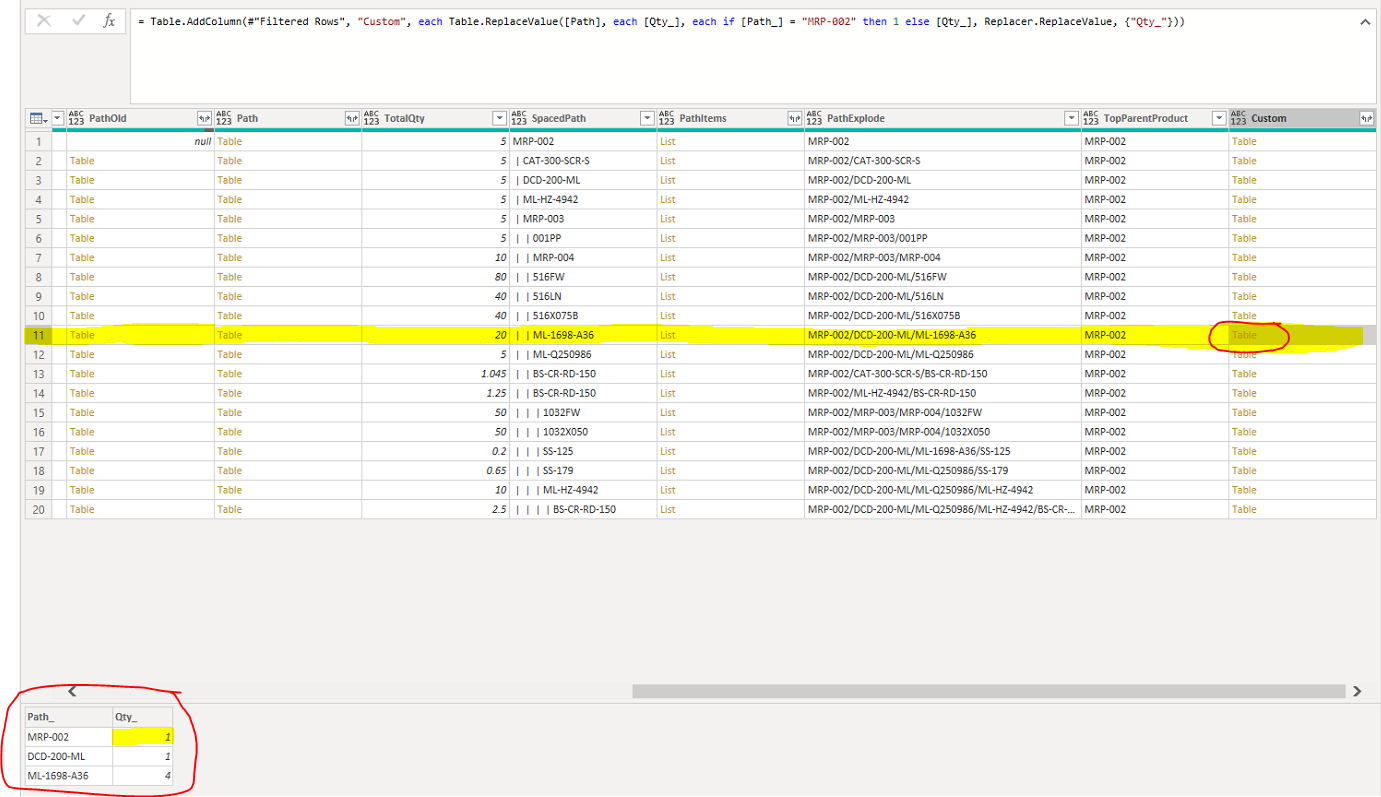Click preview cell 'DCD-200-ML' in Path_ column

pyautogui.click(x=68, y=756)
